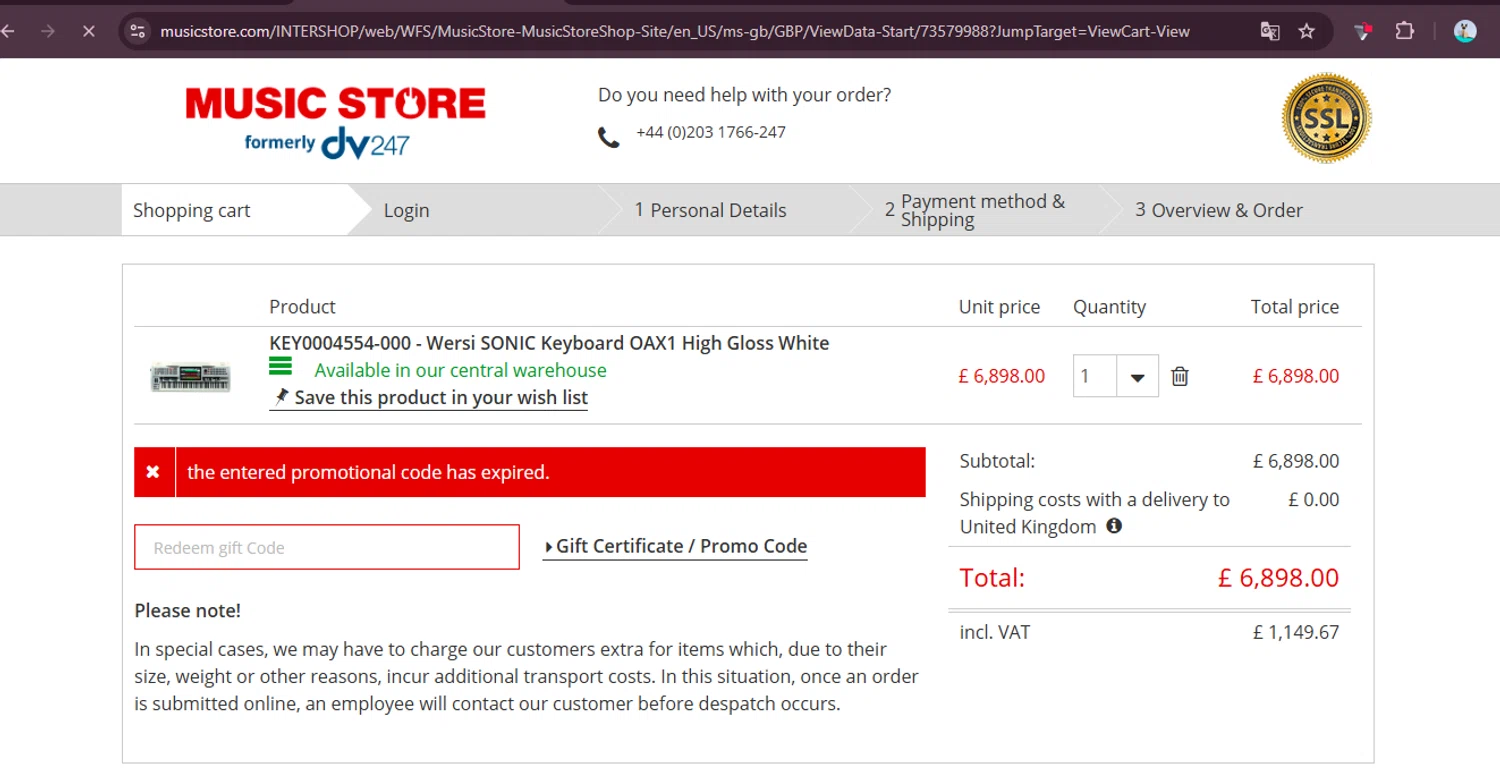This screenshot has height=770, width=1500.
Task: Click the X icon on expired promo alert
Action: (x=153, y=472)
